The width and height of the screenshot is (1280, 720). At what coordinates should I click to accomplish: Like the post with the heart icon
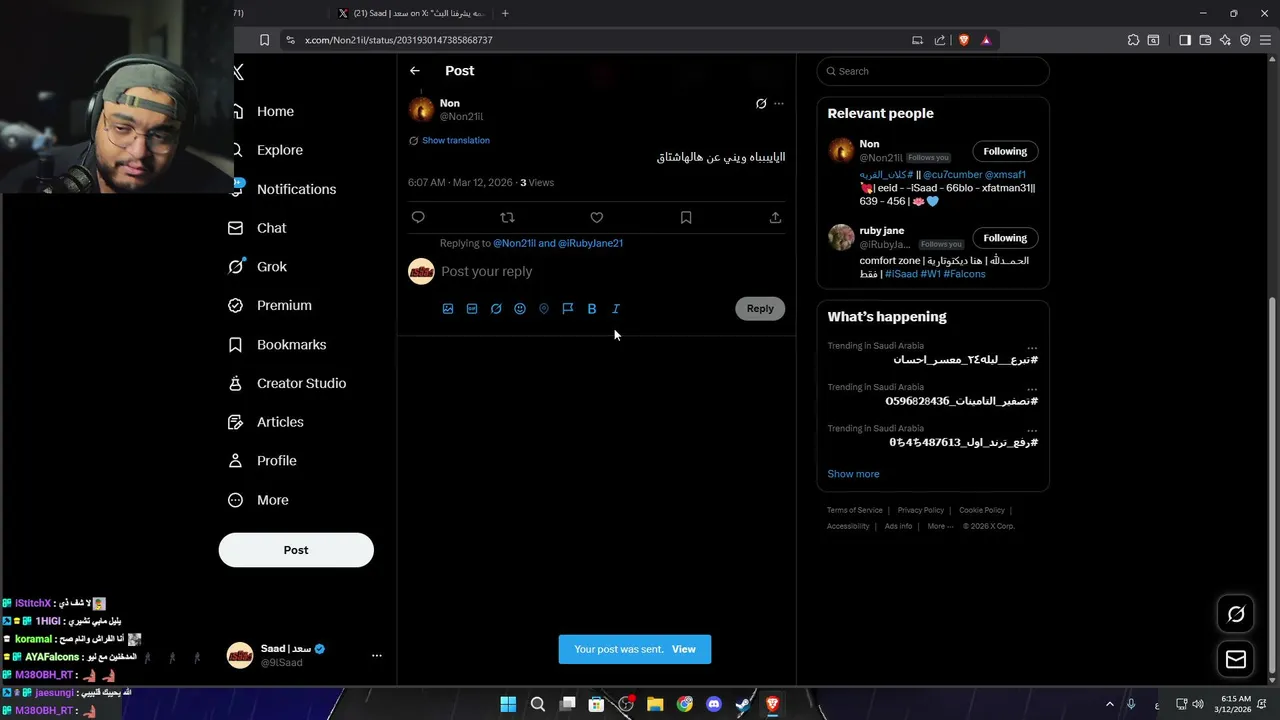[x=597, y=217]
